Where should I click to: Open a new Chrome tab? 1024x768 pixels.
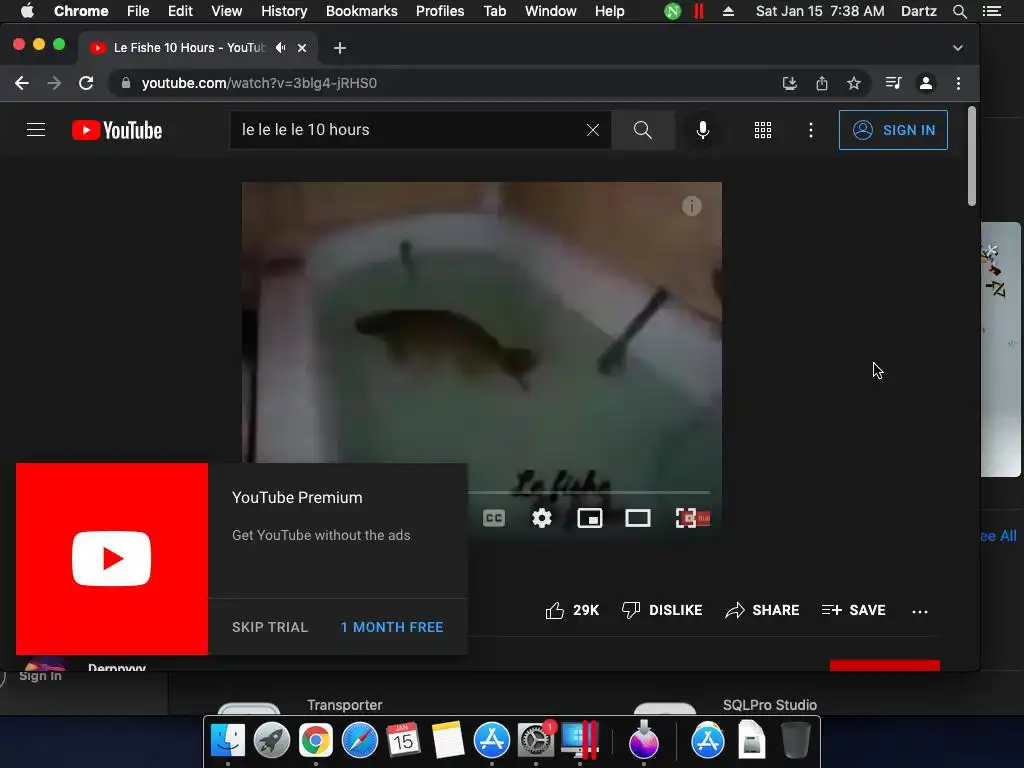pos(340,48)
